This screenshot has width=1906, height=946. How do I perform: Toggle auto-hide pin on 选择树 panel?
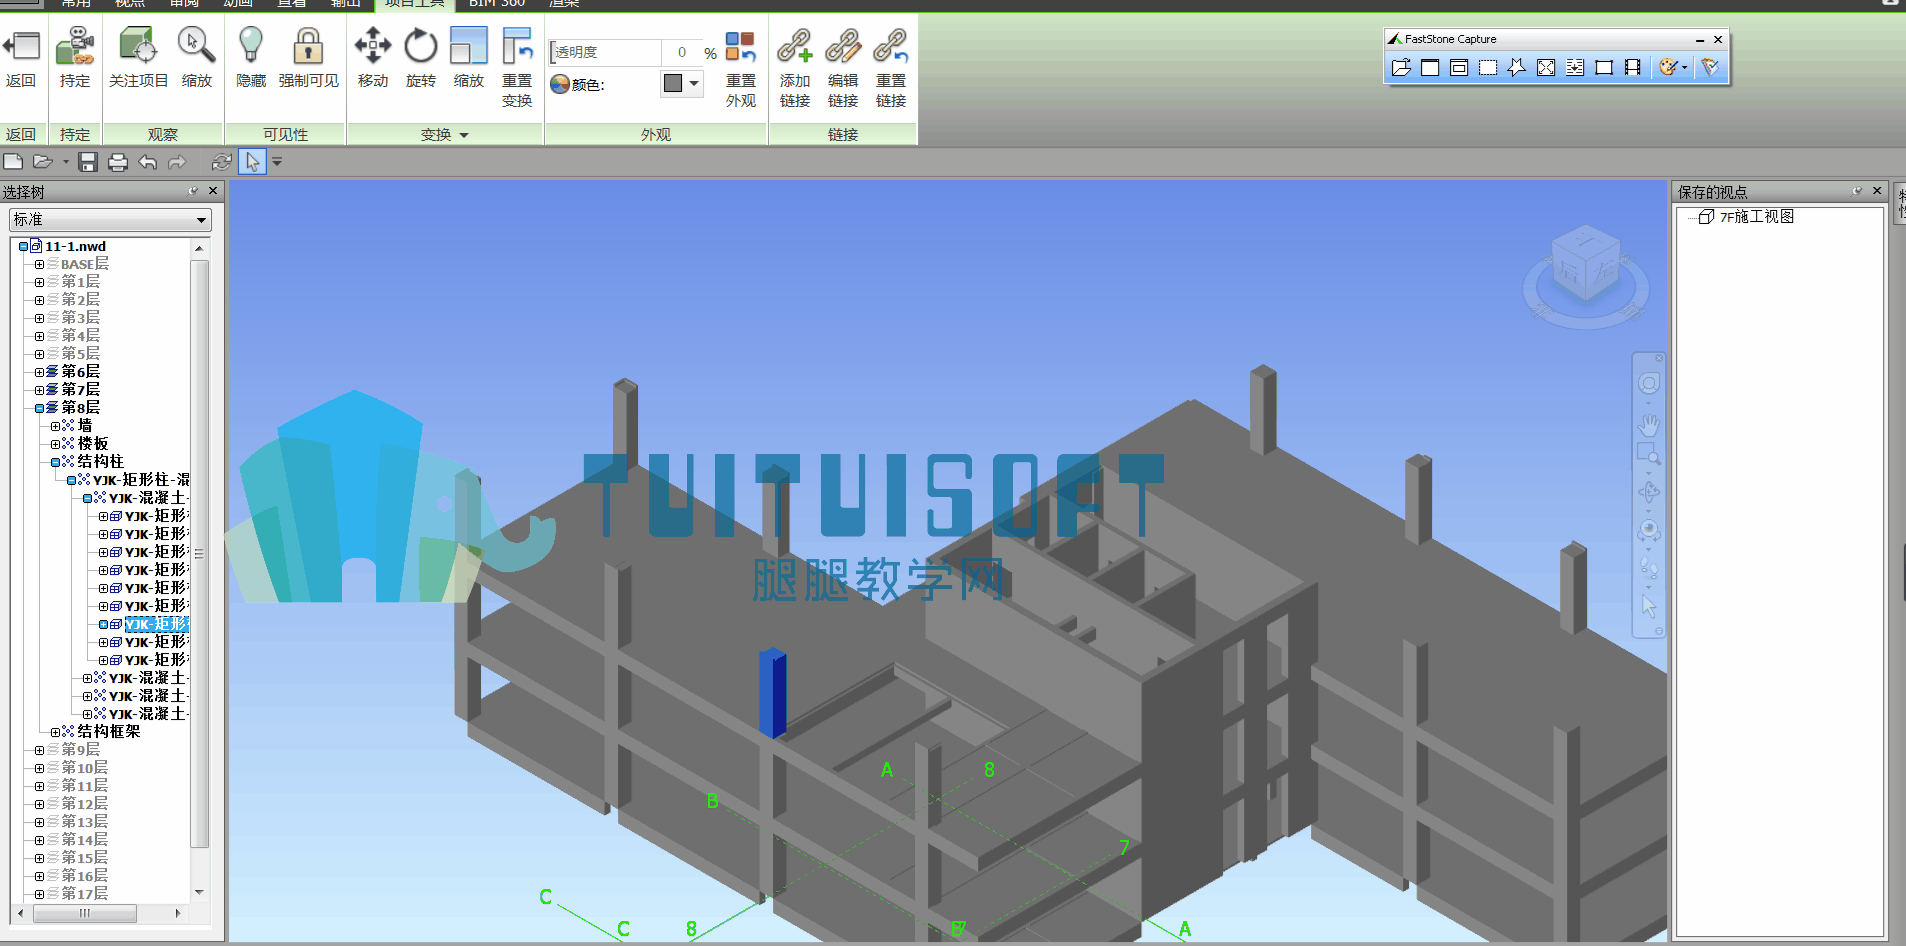[x=193, y=191]
